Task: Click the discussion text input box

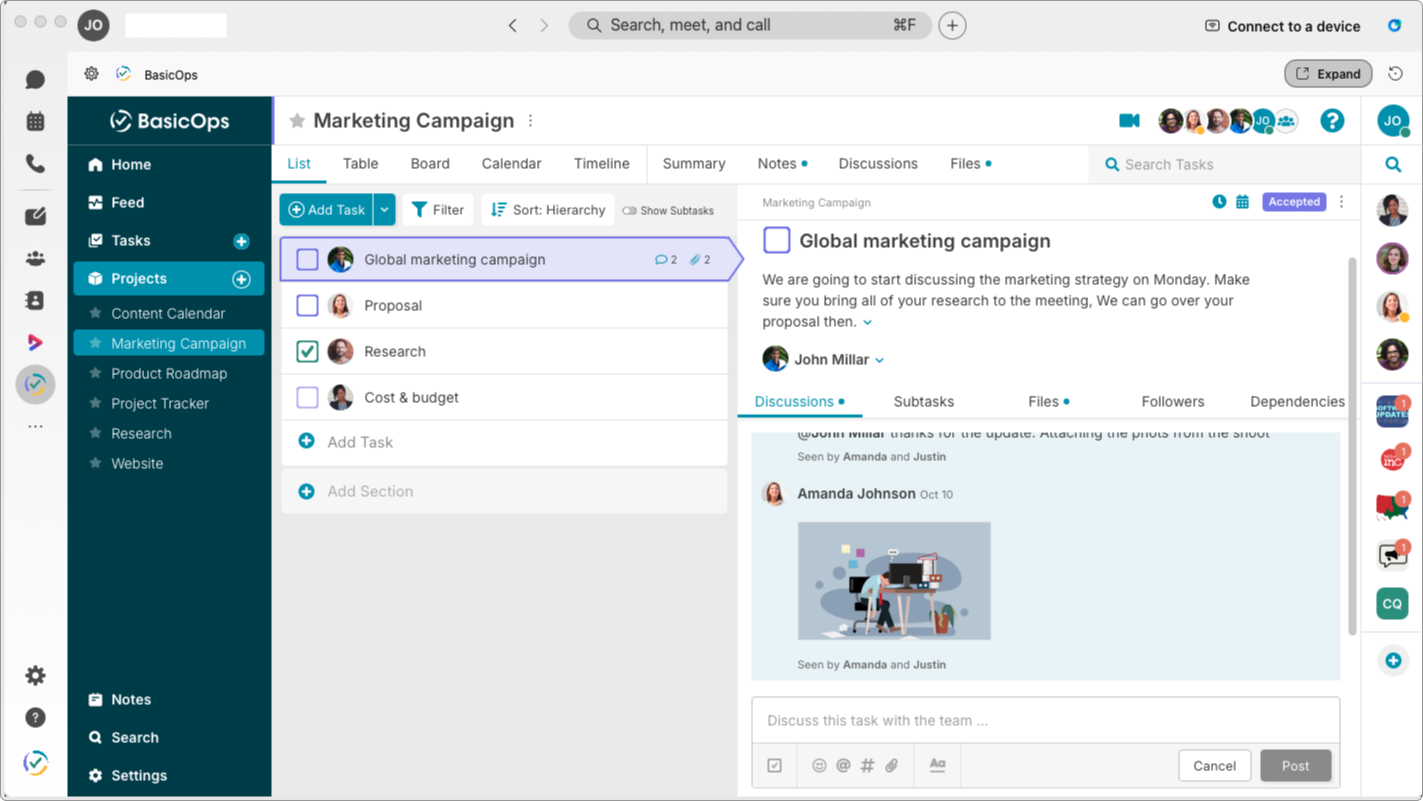Action: [x=1045, y=720]
